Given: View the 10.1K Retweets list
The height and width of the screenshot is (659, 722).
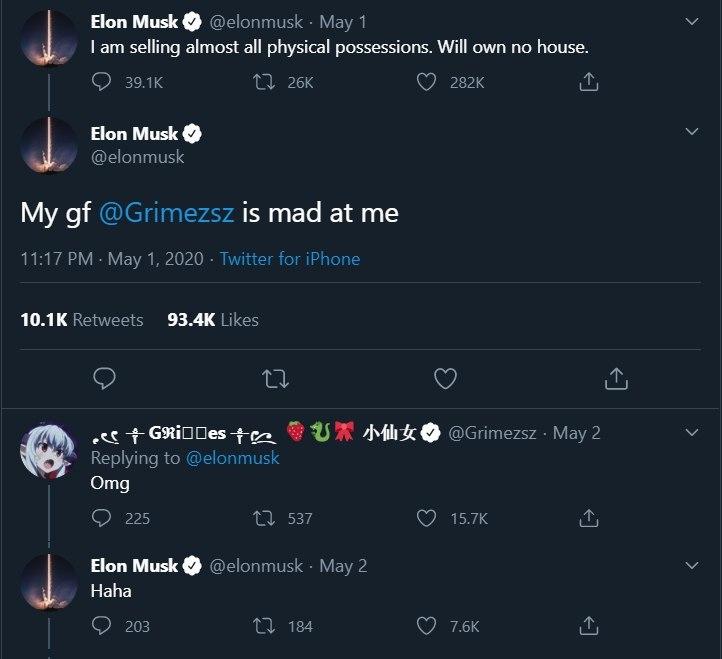Looking at the screenshot, I should [x=82, y=320].
